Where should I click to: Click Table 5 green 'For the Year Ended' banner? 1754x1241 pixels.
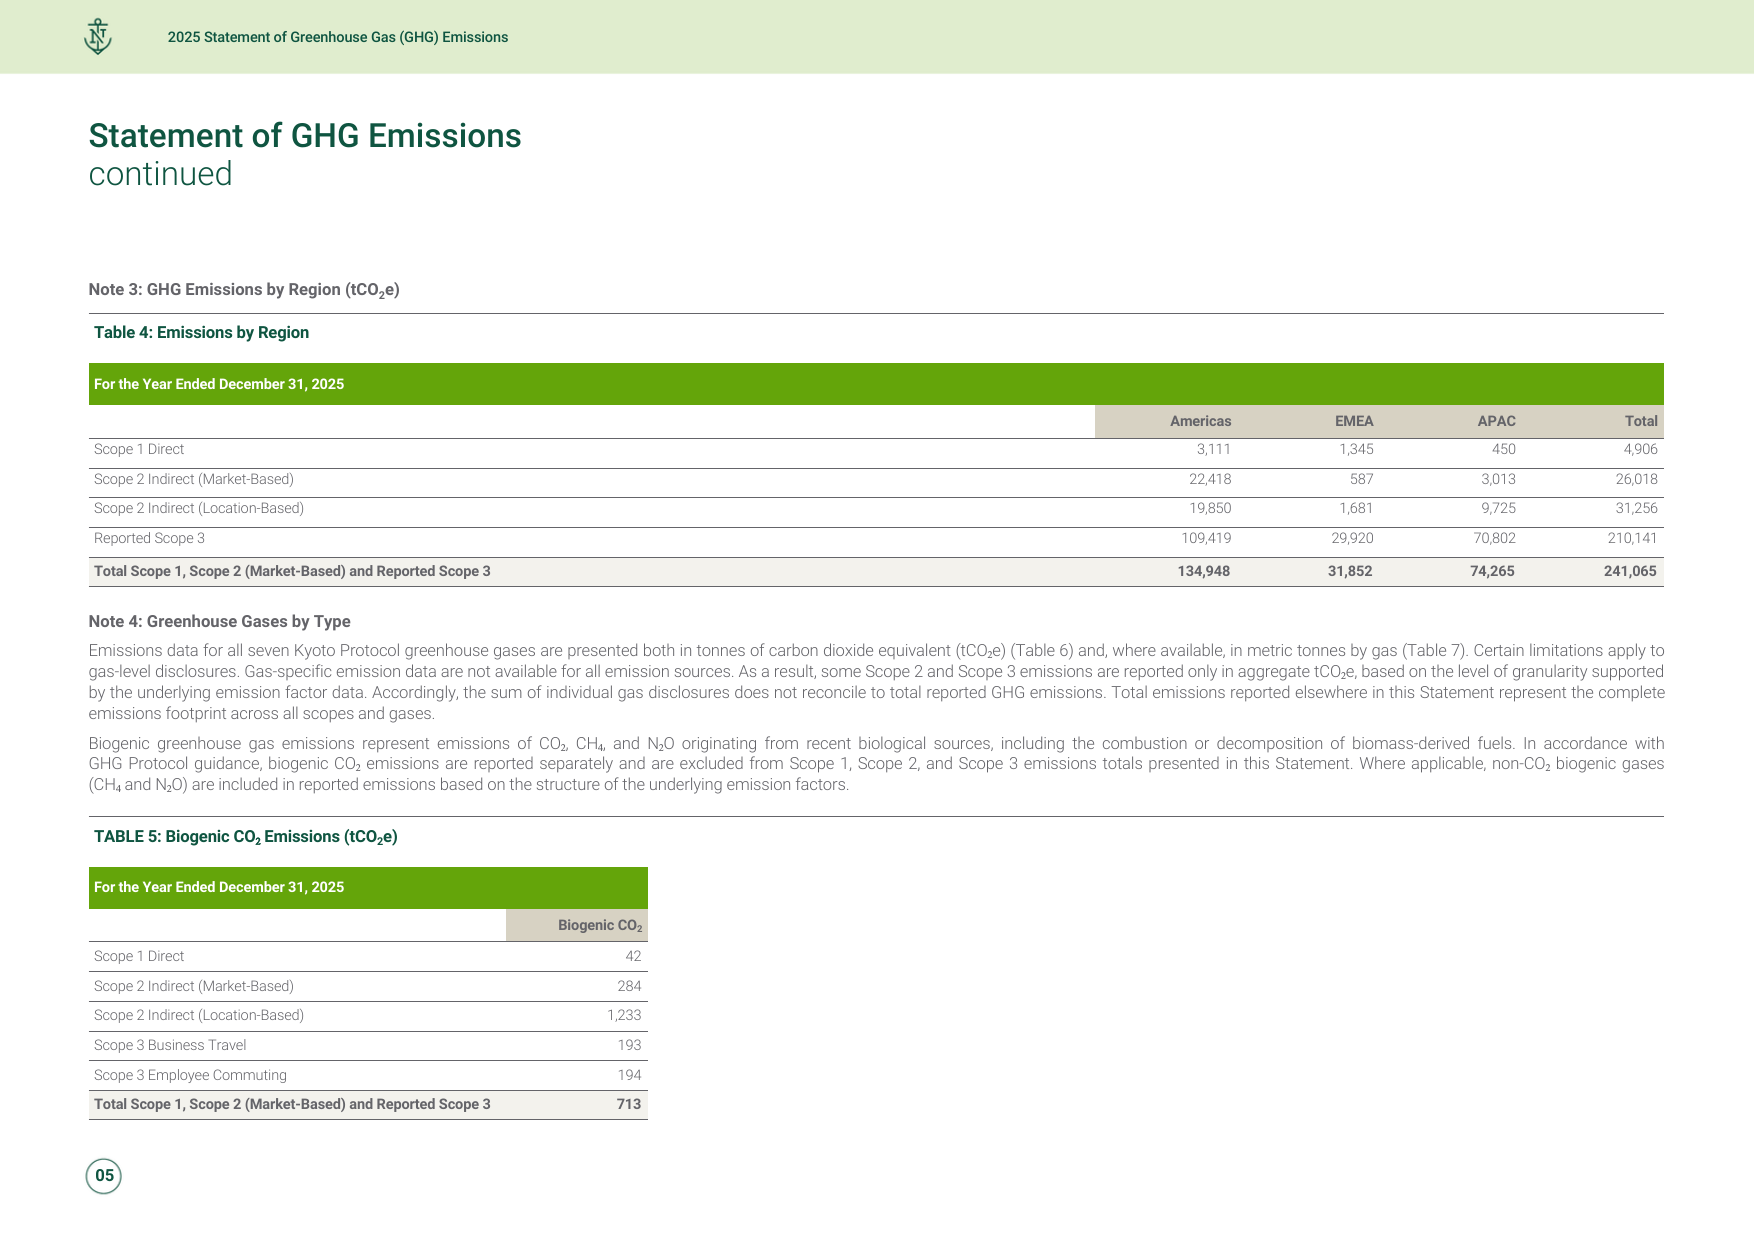coord(368,888)
